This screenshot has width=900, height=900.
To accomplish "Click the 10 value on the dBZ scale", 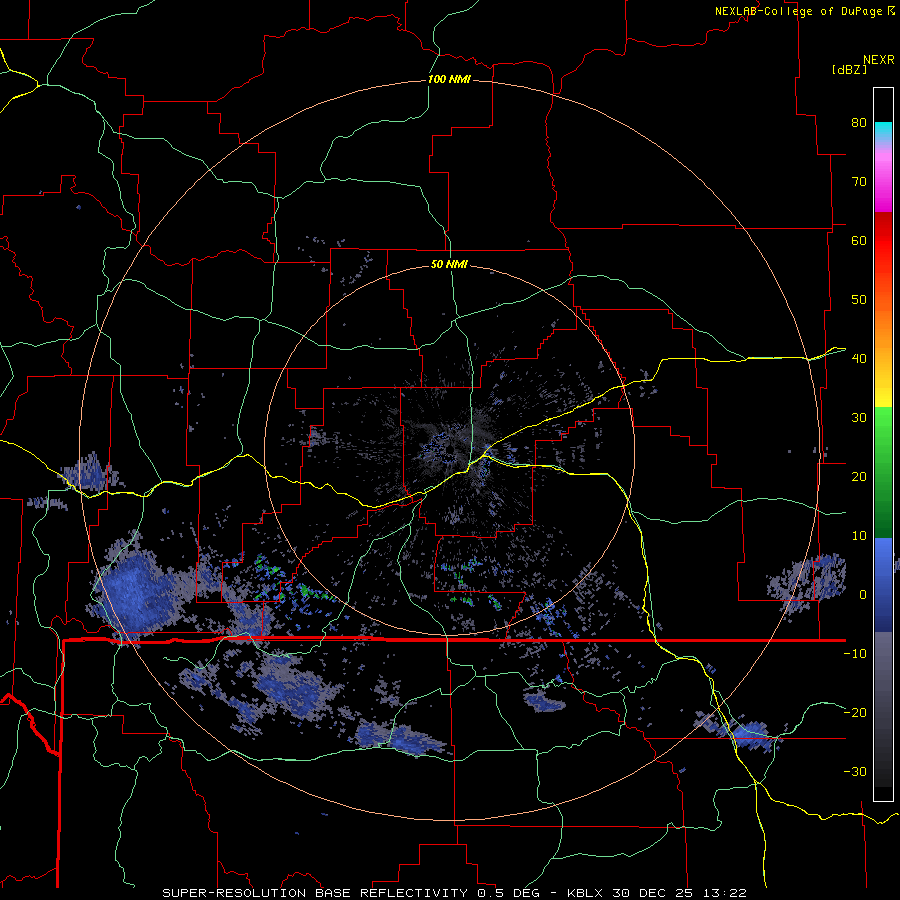I will pos(859,536).
